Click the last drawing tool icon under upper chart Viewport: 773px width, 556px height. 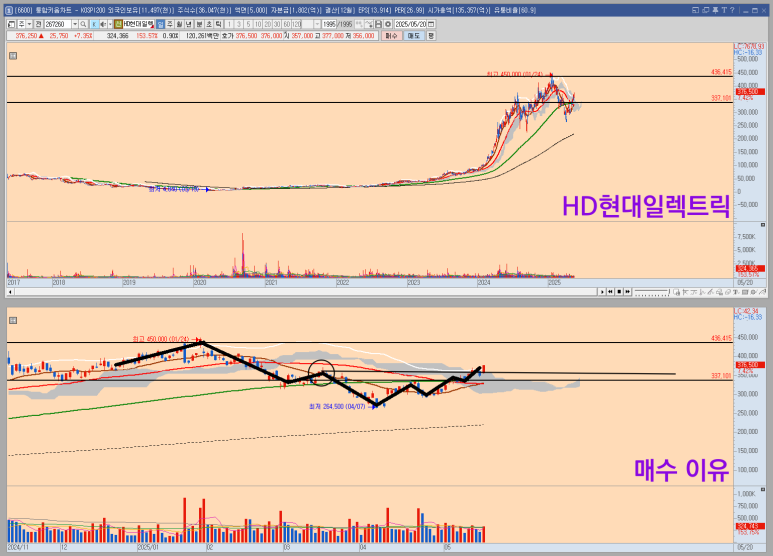click(763, 292)
